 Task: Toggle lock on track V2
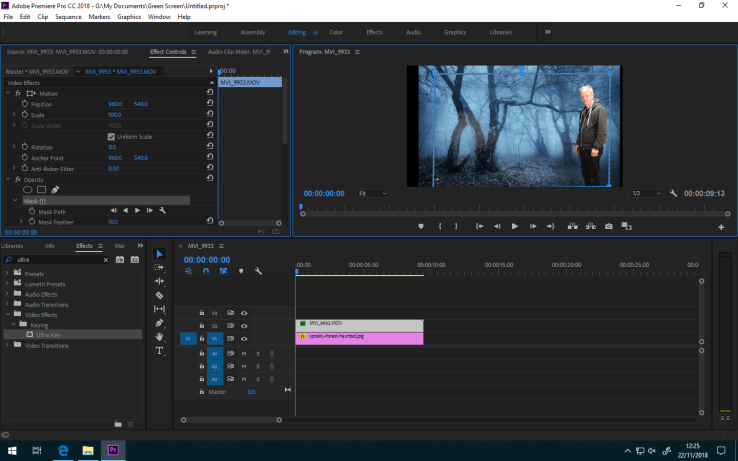pyautogui.click(x=201, y=326)
